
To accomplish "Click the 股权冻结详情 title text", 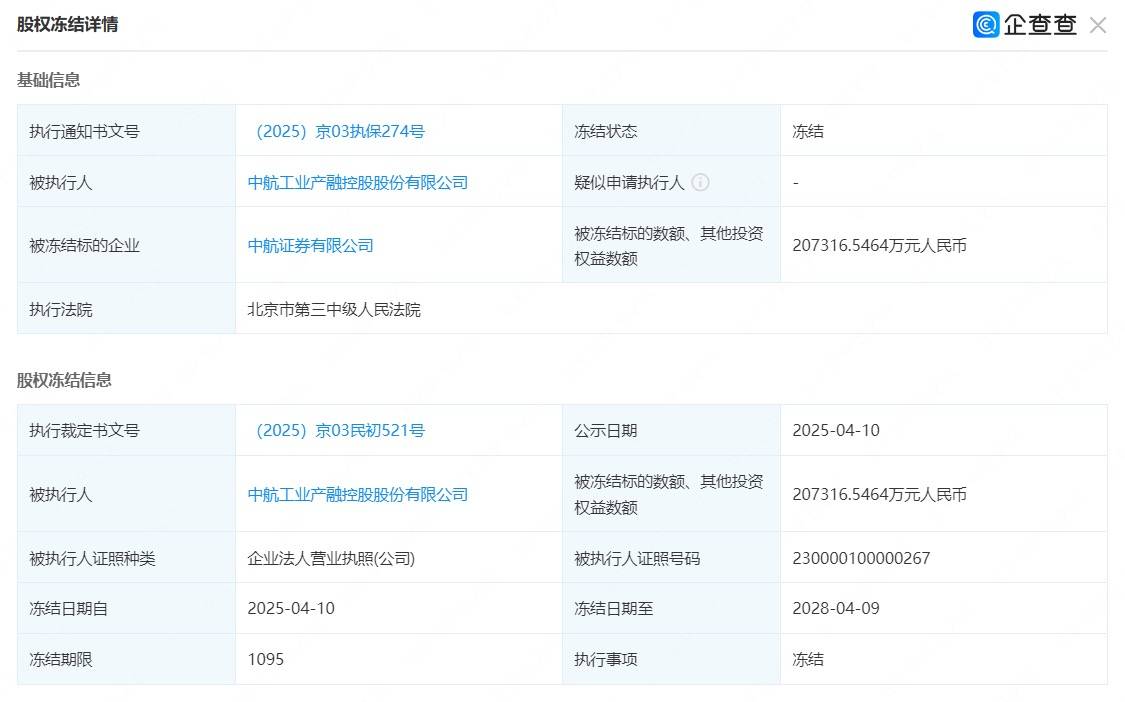I will (67, 24).
